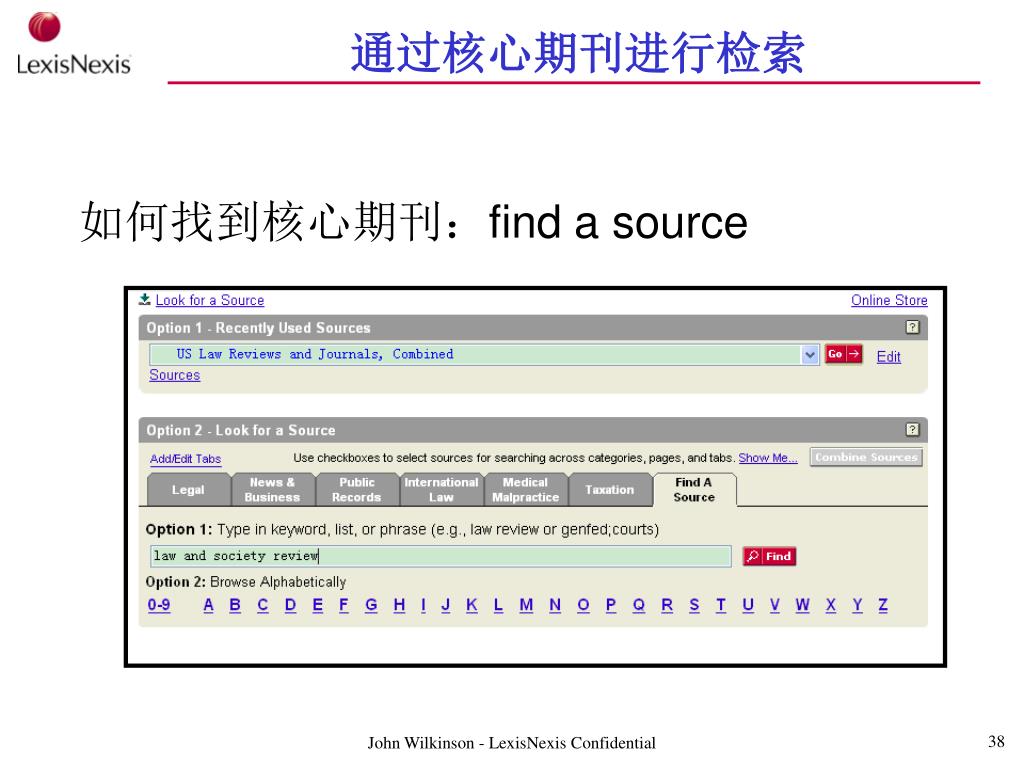
Task: Click the slide title 通过核心期刊进行检索
Action: (x=577, y=53)
